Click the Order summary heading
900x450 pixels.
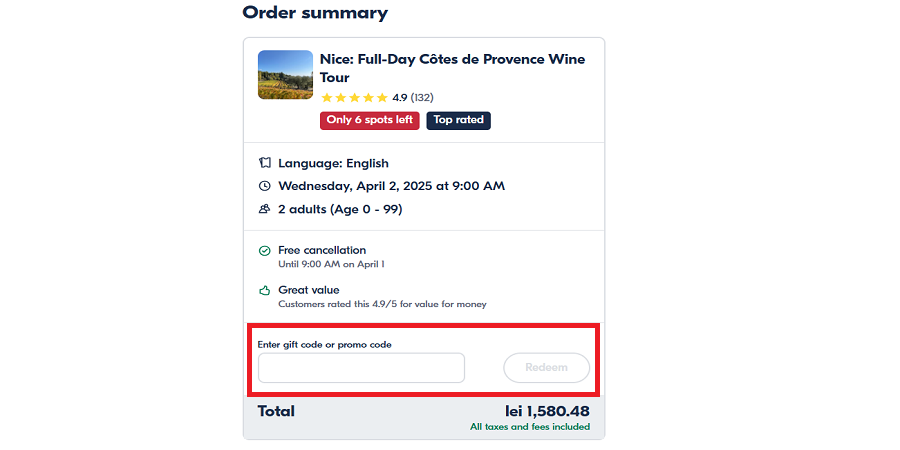click(x=315, y=13)
